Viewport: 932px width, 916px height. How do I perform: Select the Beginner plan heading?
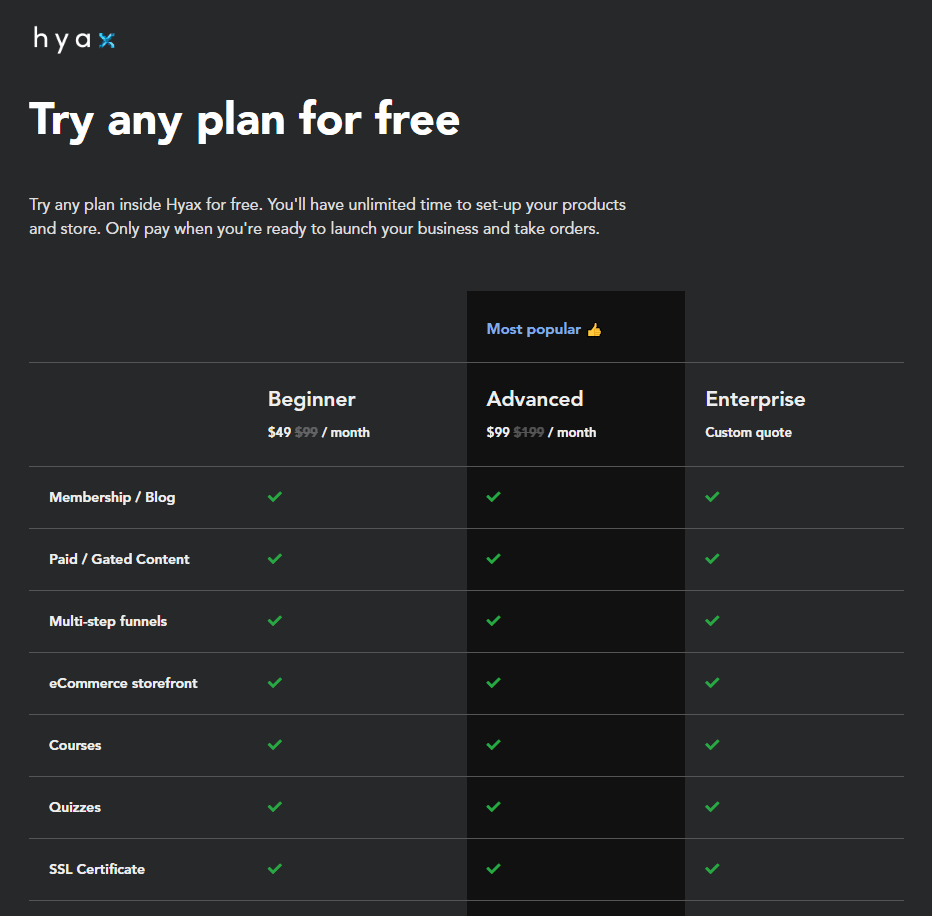(x=311, y=399)
